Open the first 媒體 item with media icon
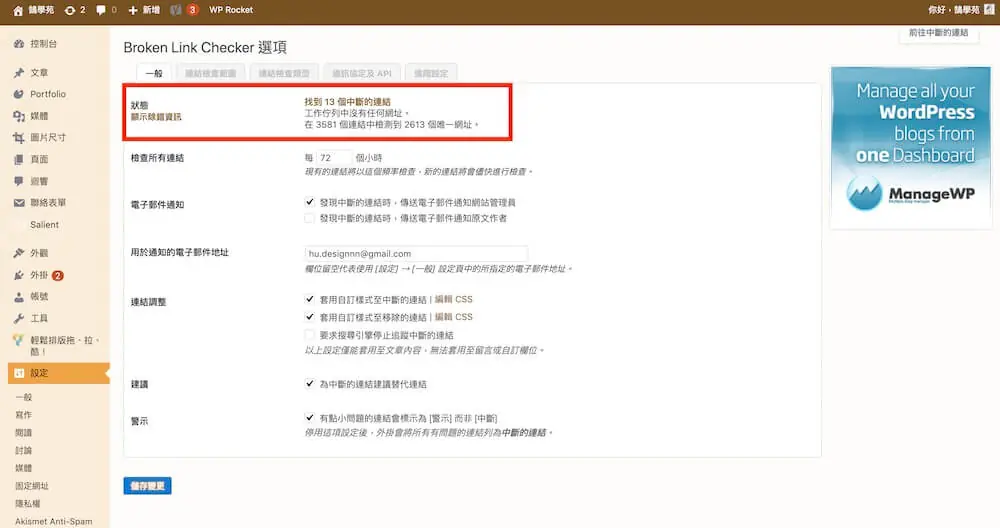Image resolution: width=1000 pixels, height=528 pixels. click(x=19, y=116)
